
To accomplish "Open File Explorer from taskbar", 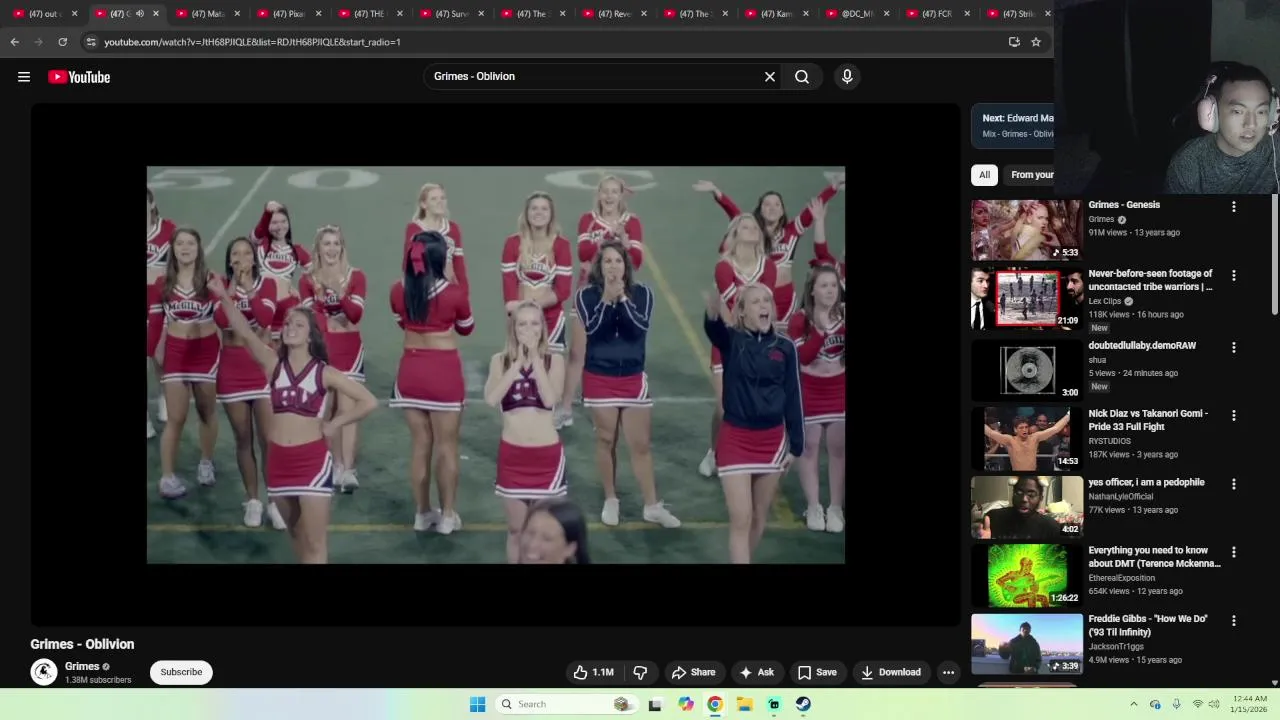I will [x=744, y=704].
